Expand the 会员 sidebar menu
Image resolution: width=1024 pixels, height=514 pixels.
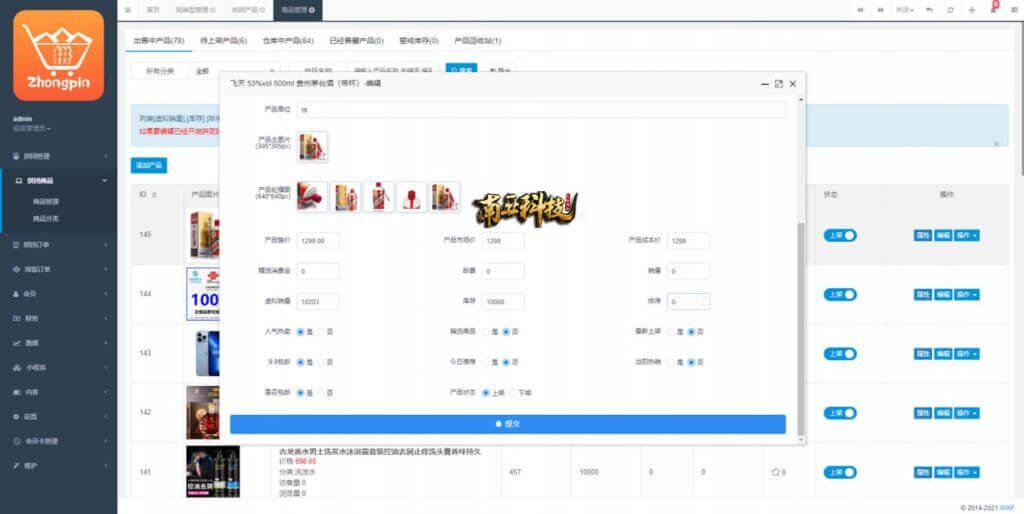coord(58,293)
